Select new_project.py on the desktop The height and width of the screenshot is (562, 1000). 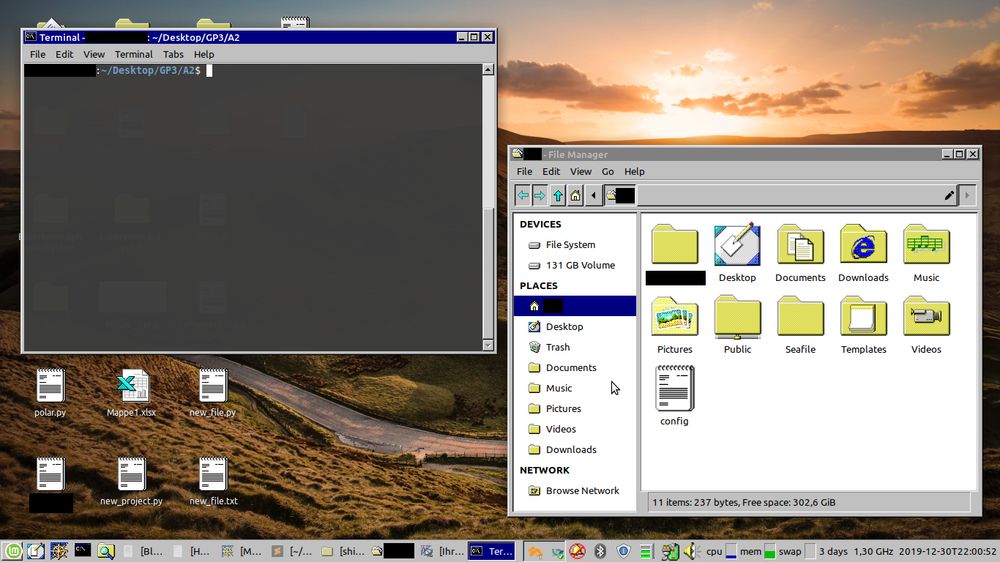pyautogui.click(x=131, y=481)
